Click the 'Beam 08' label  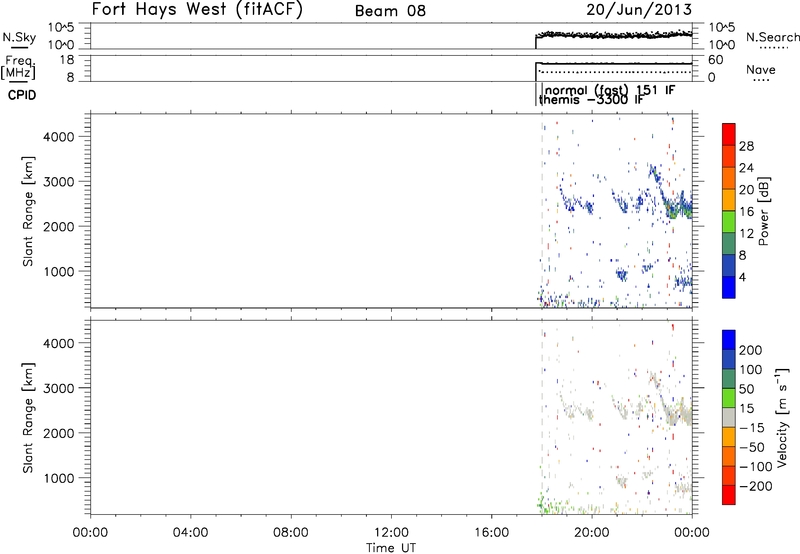coord(390,11)
